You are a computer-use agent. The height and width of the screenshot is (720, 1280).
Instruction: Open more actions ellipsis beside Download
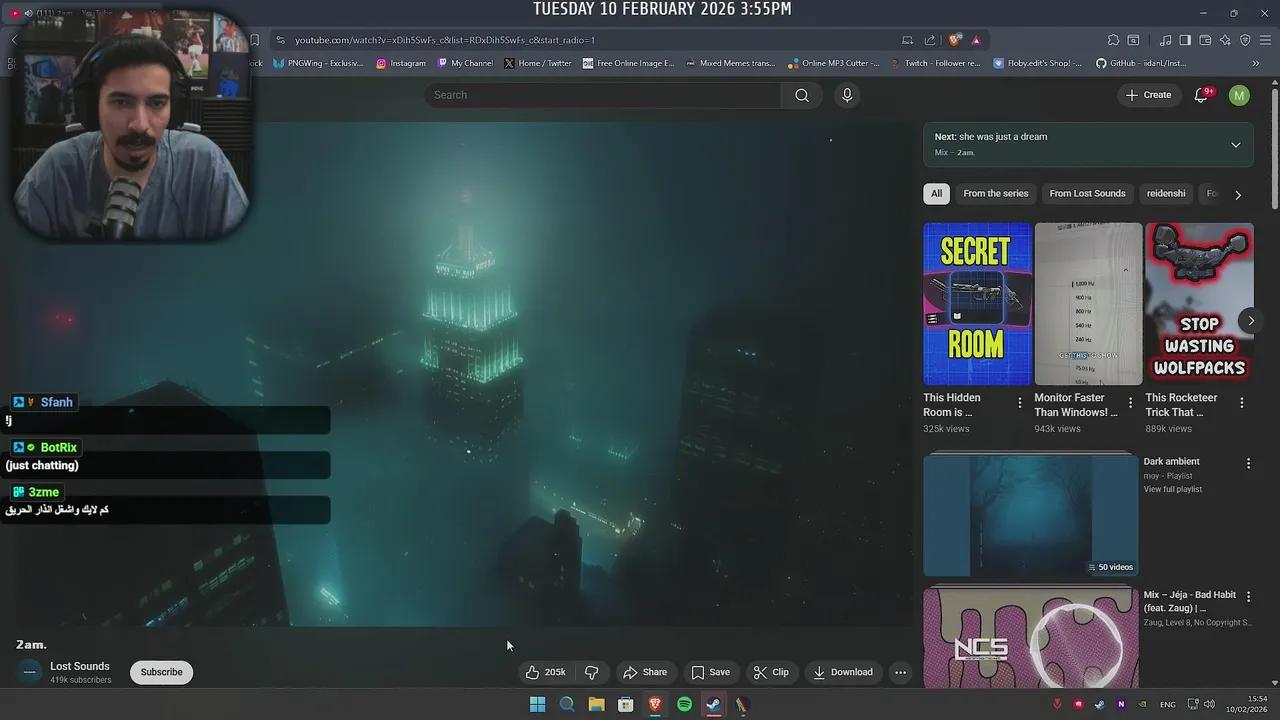click(x=900, y=672)
